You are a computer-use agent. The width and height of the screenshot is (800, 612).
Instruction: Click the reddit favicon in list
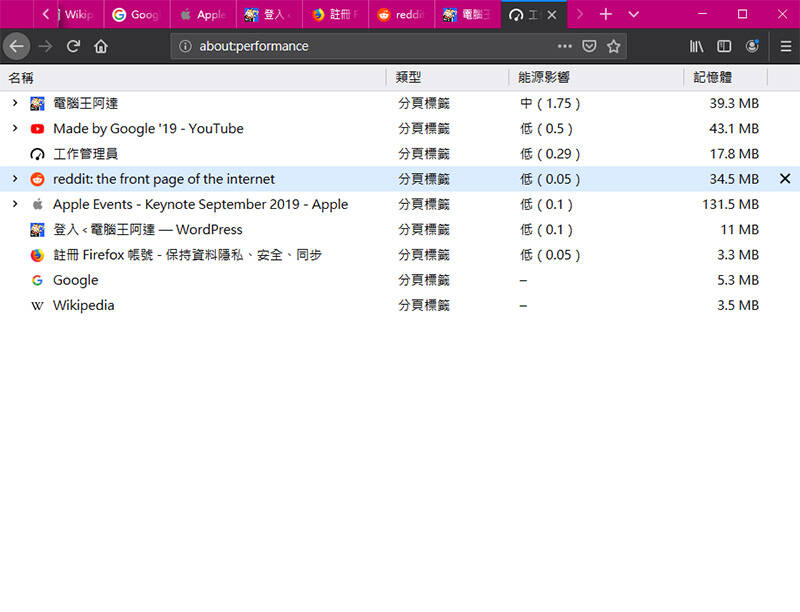point(37,179)
